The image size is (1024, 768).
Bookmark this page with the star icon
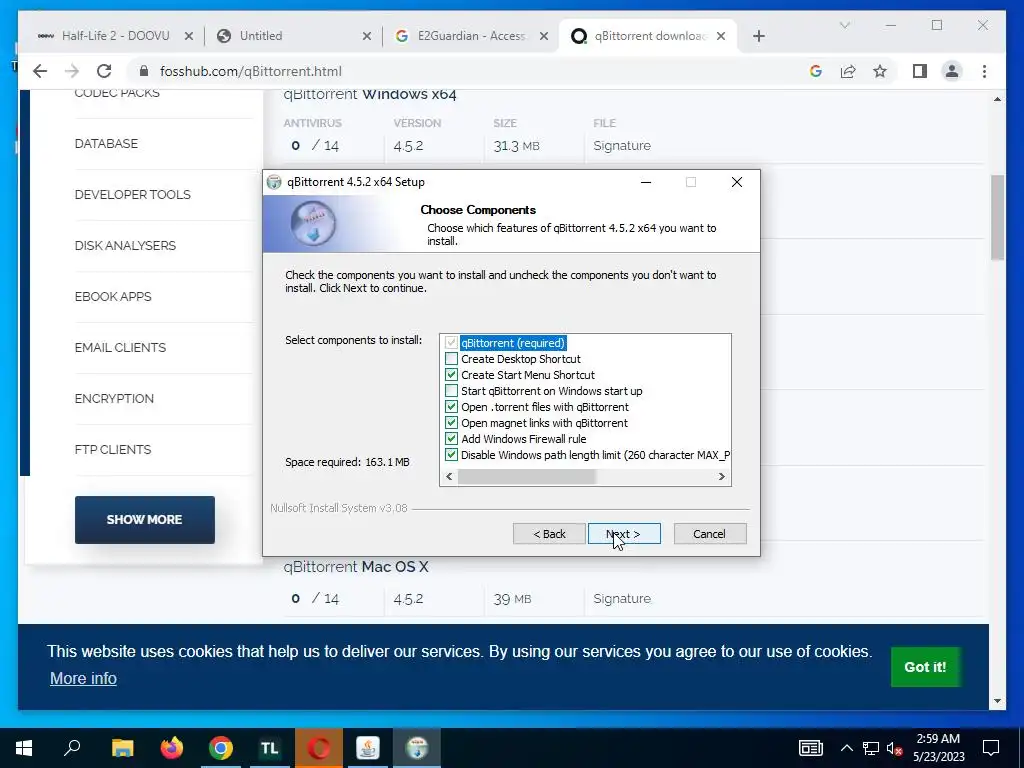click(880, 71)
